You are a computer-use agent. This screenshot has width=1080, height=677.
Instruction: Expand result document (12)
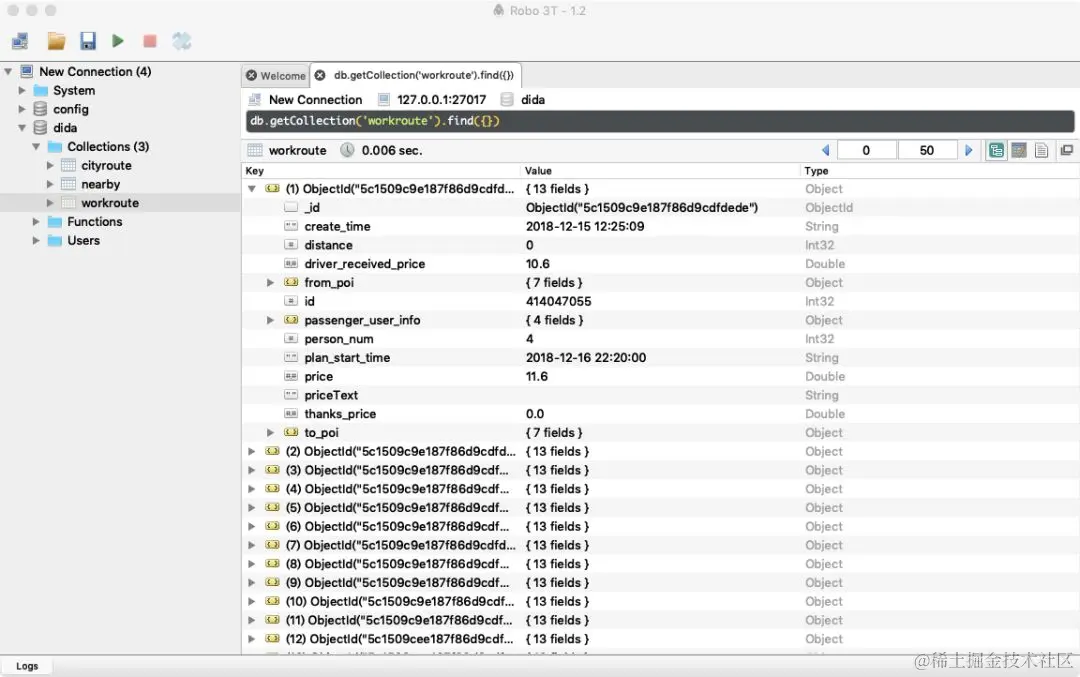(x=252, y=639)
